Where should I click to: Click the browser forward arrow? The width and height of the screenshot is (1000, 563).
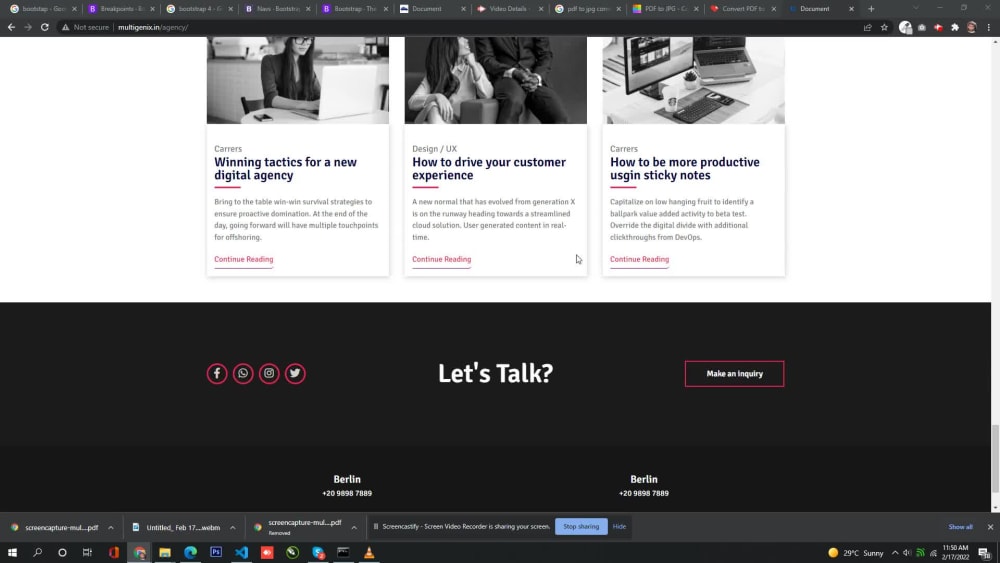click(27, 27)
